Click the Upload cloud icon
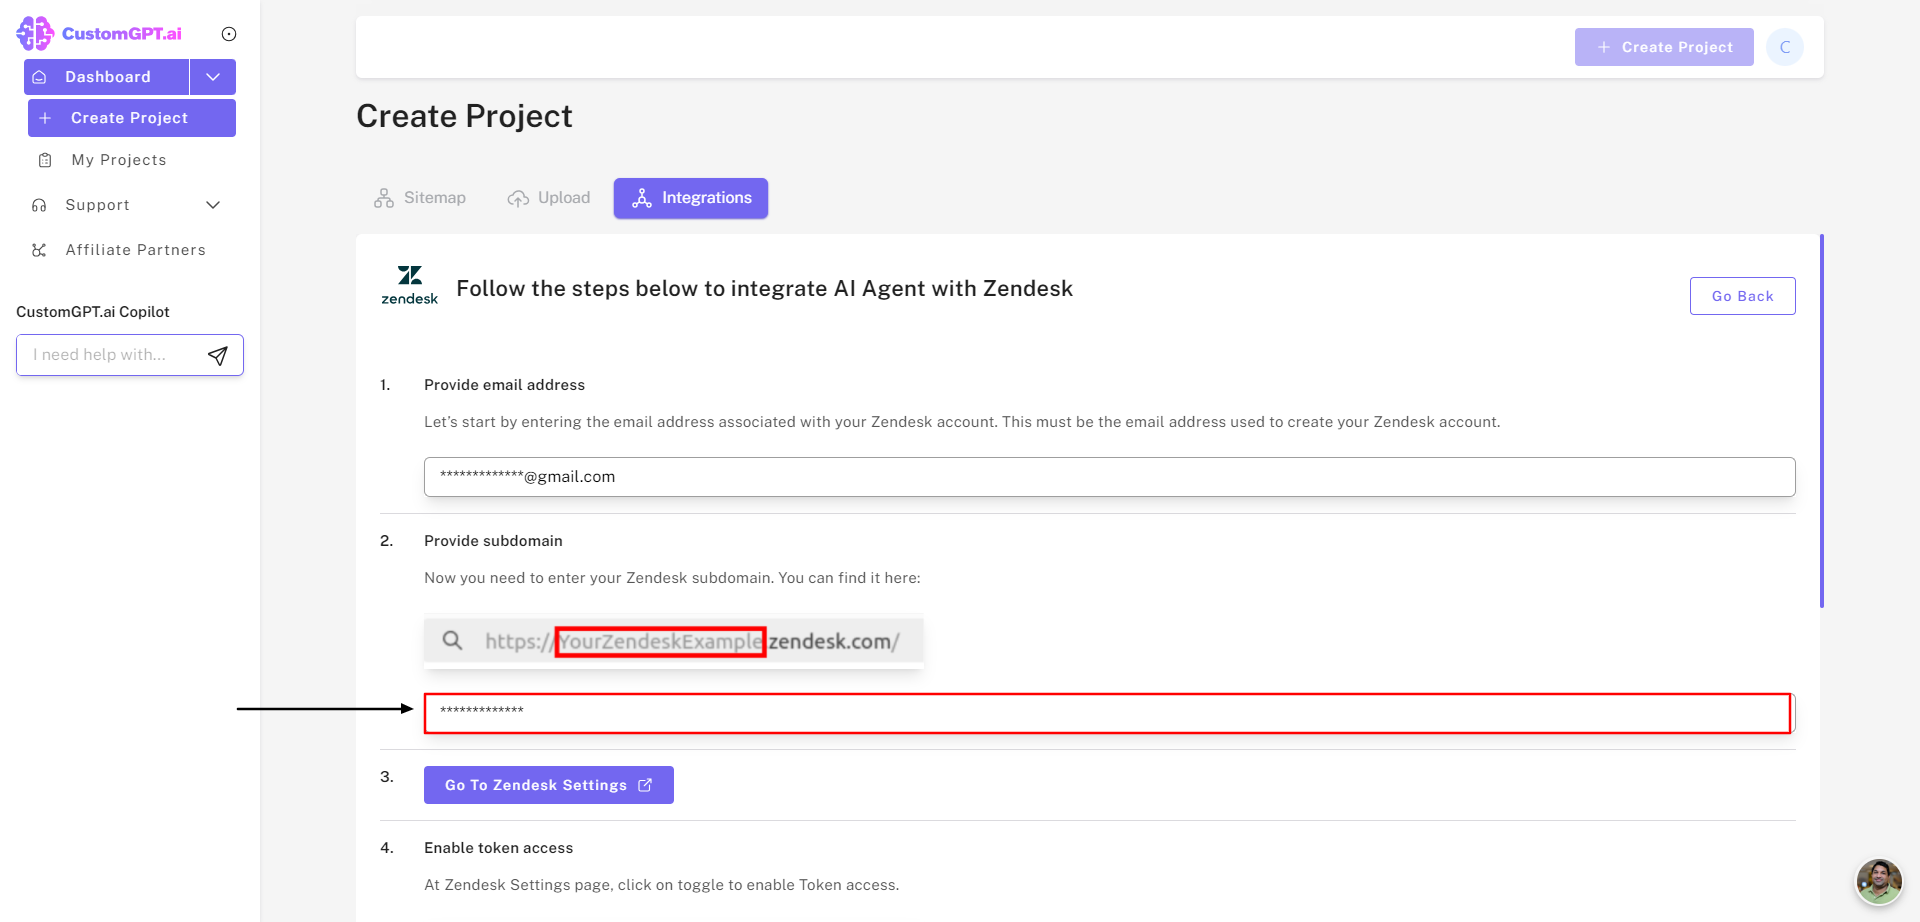The image size is (1920, 922). [x=518, y=198]
